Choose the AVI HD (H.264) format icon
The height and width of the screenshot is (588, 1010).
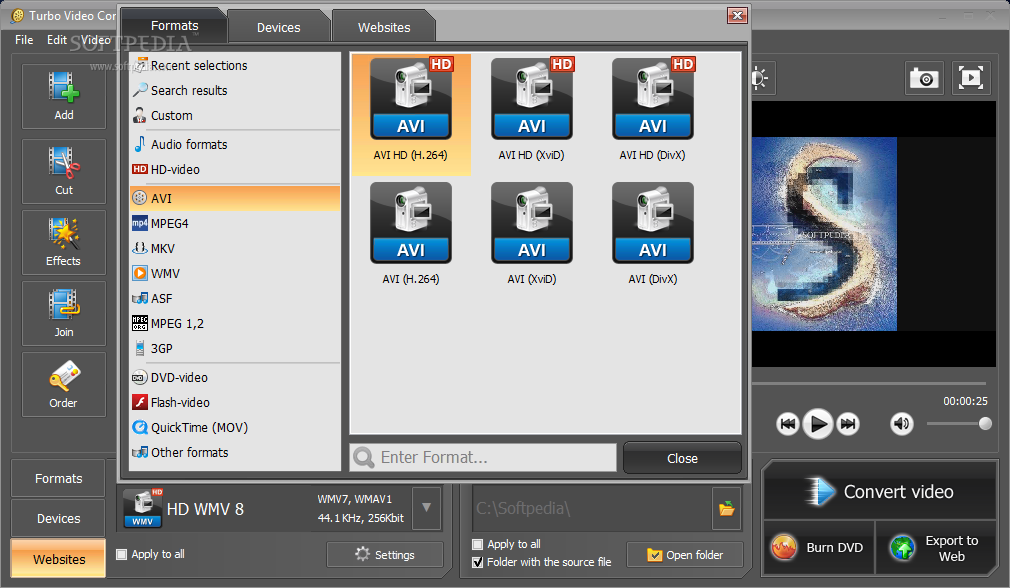point(411,99)
